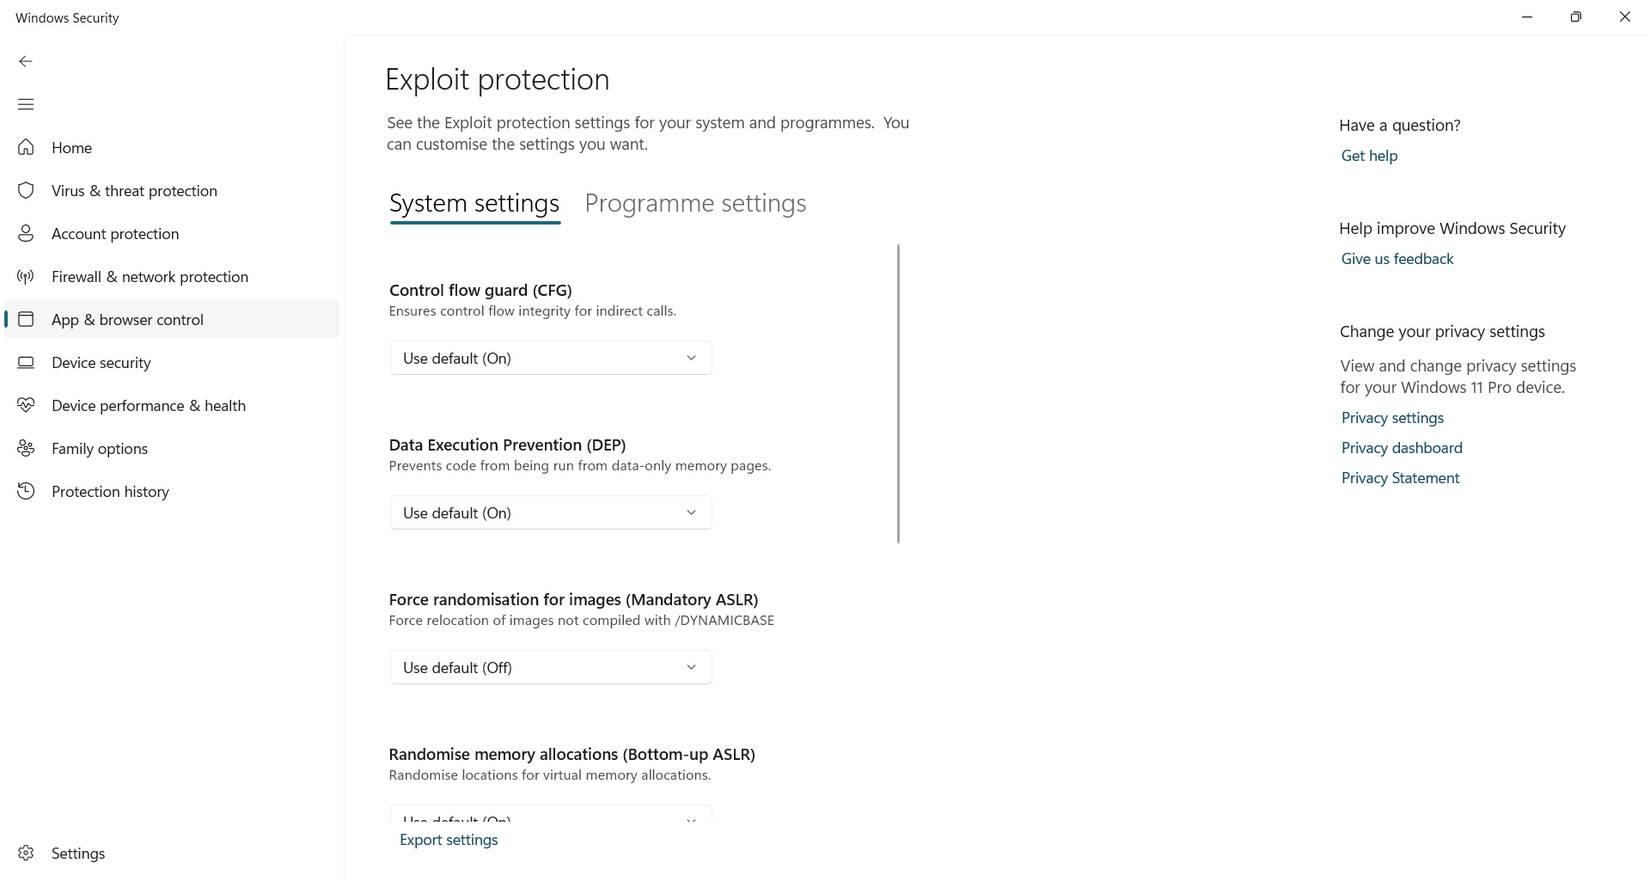
Task: Open the Mandatory ASLR dropdown
Action: click(x=549, y=667)
